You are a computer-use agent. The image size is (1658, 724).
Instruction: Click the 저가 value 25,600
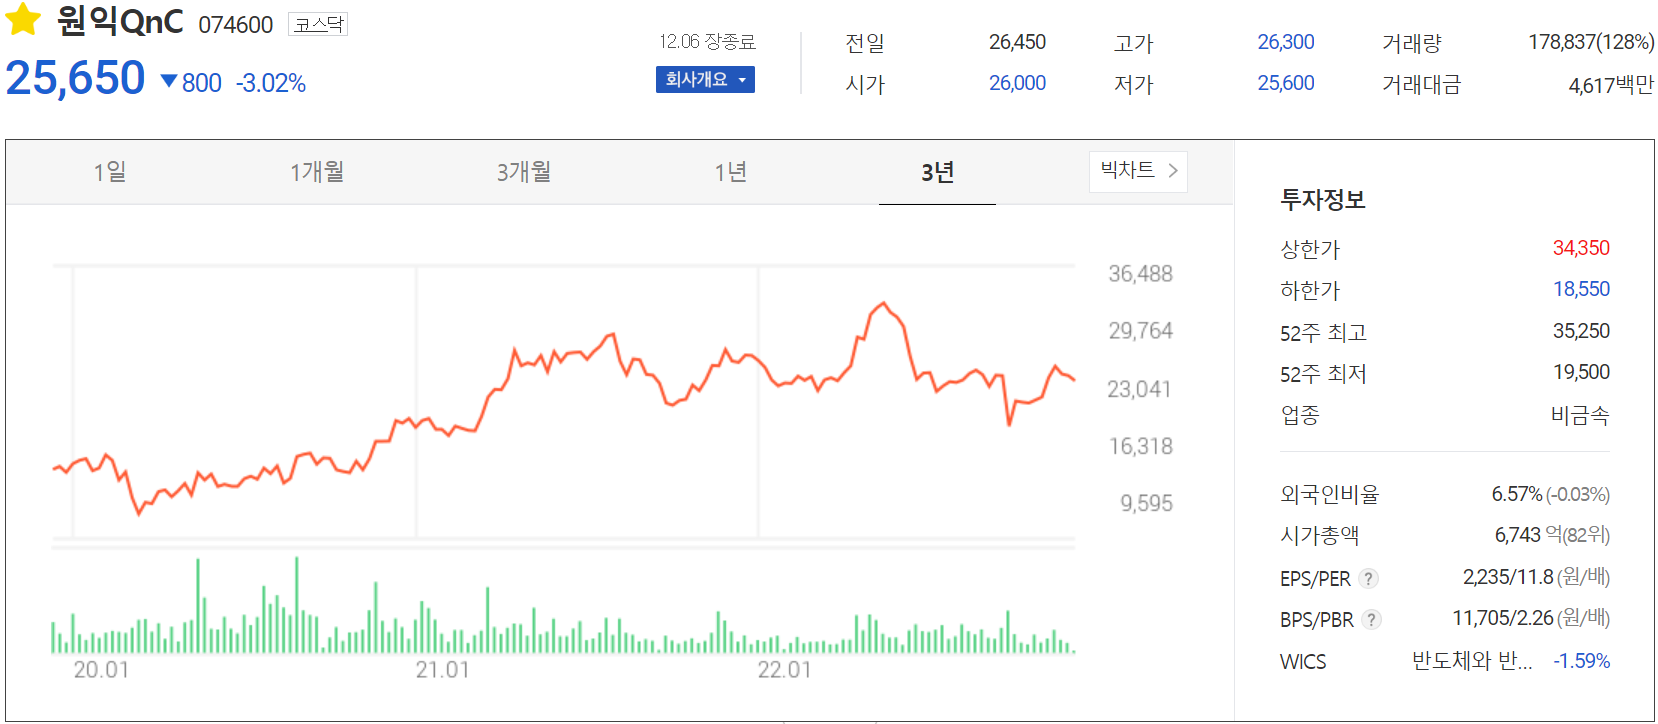click(x=1286, y=83)
